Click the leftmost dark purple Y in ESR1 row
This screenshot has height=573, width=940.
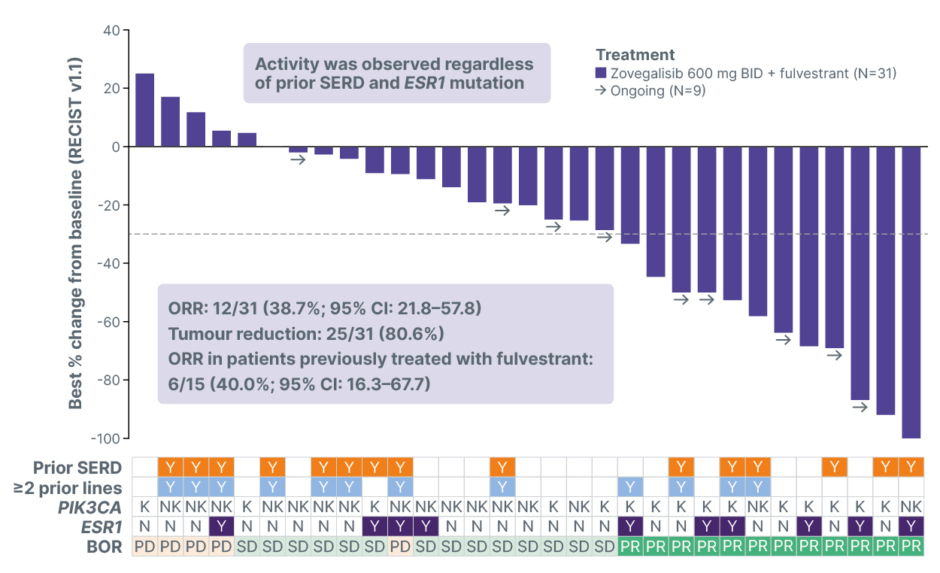tap(221, 526)
